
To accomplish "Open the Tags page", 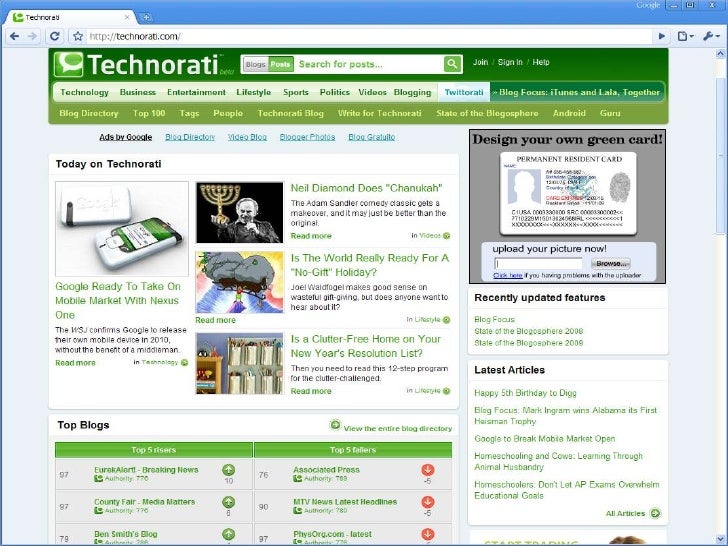I will (x=189, y=113).
